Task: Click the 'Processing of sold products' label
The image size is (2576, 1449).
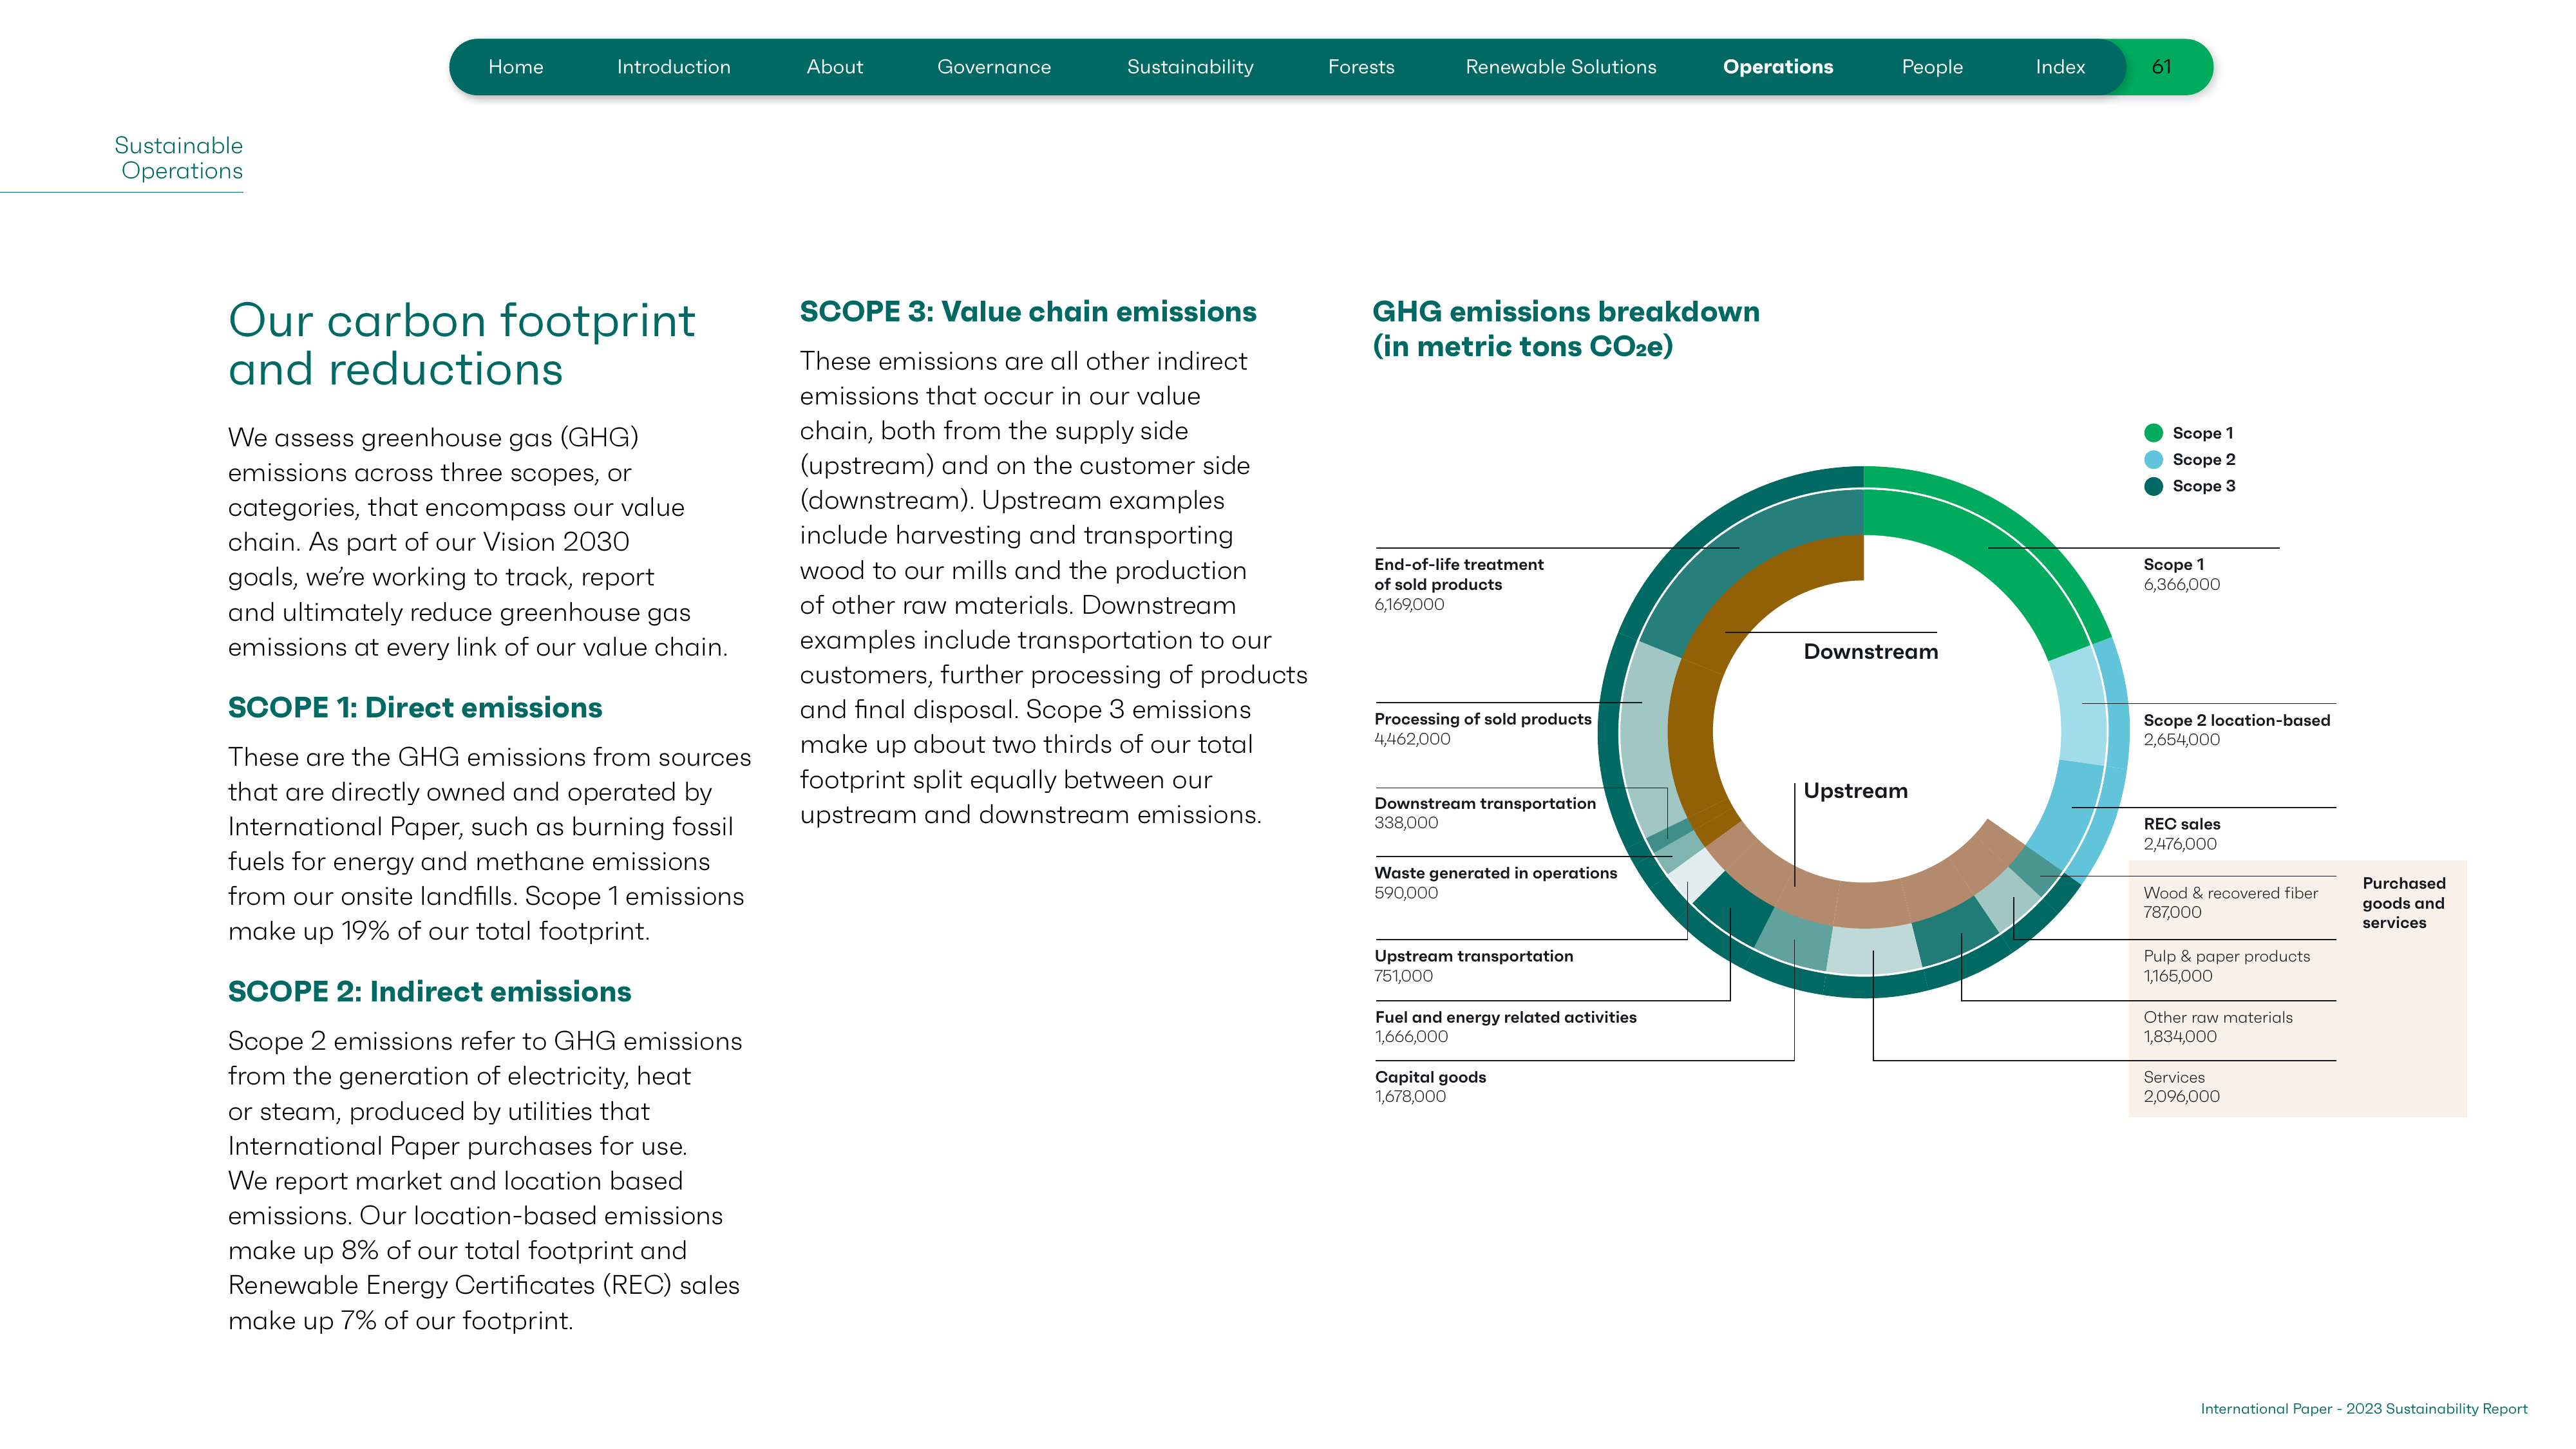Action: point(1482,719)
